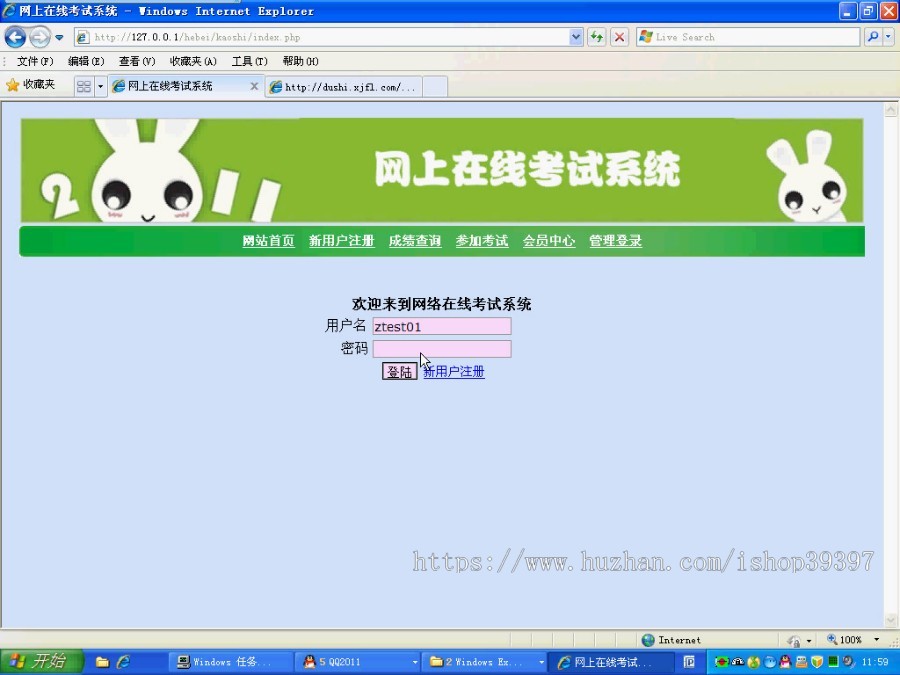Click the 网上在线考试 taskbar button

click(x=611, y=662)
